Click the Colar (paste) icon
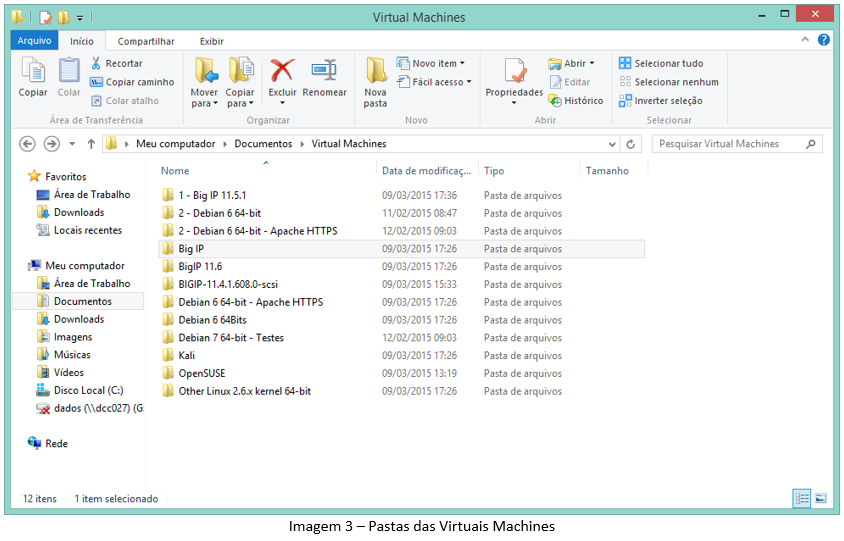Image resolution: width=844 pixels, height=541 pixels. [x=69, y=72]
